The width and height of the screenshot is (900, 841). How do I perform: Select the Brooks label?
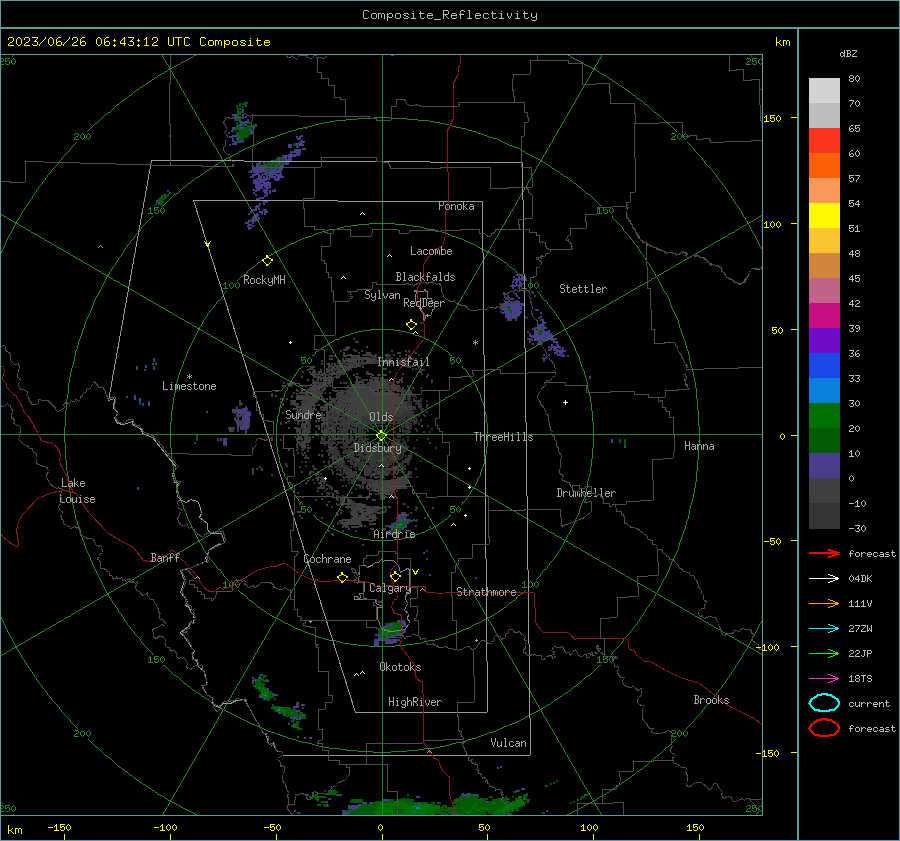click(711, 700)
